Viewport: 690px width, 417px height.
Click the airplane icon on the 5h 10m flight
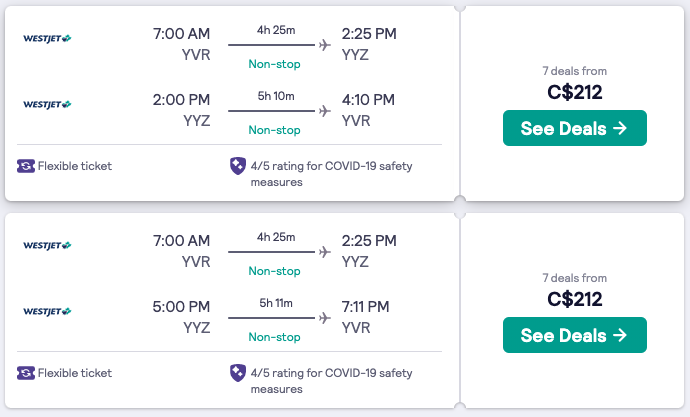click(325, 111)
